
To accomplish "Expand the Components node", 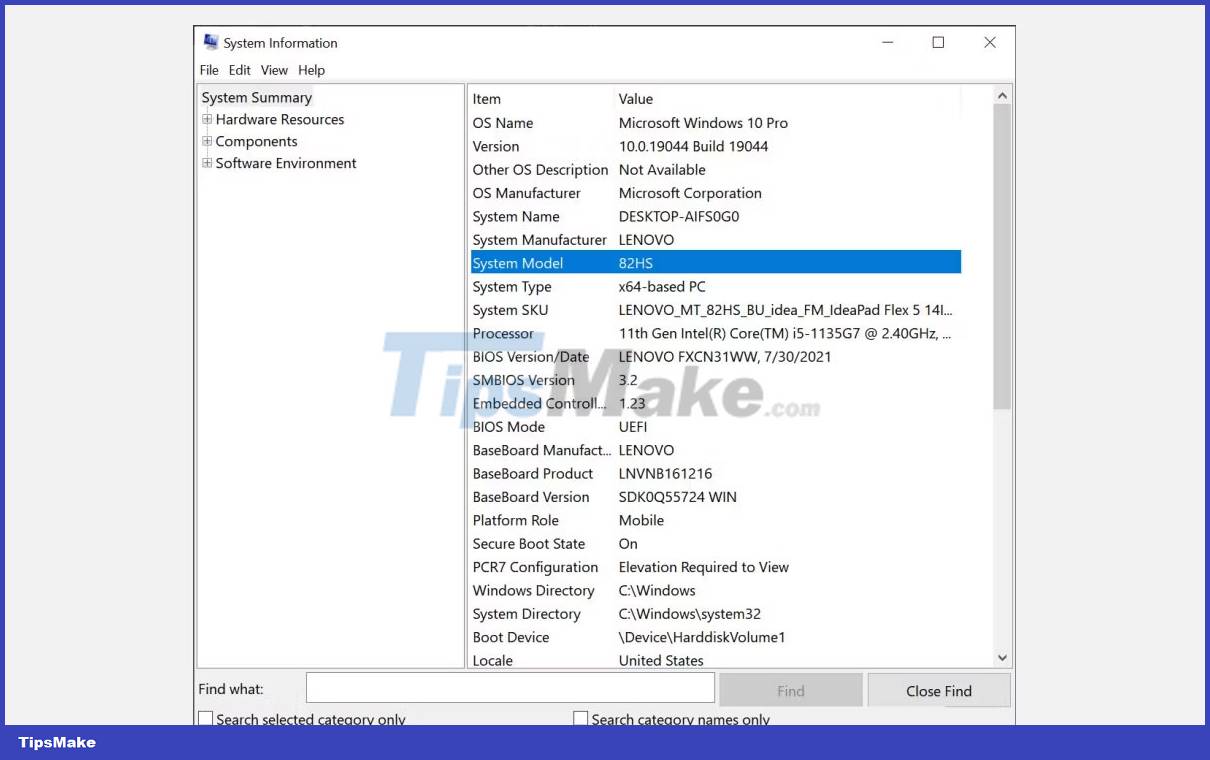I will [x=206, y=141].
